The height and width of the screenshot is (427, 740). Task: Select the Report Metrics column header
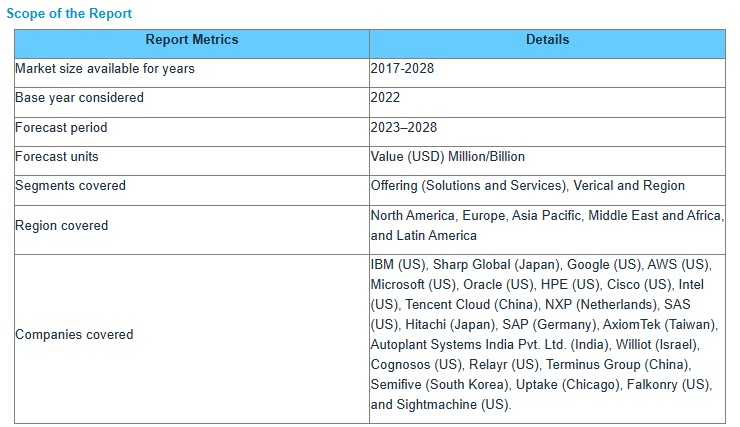pos(192,40)
